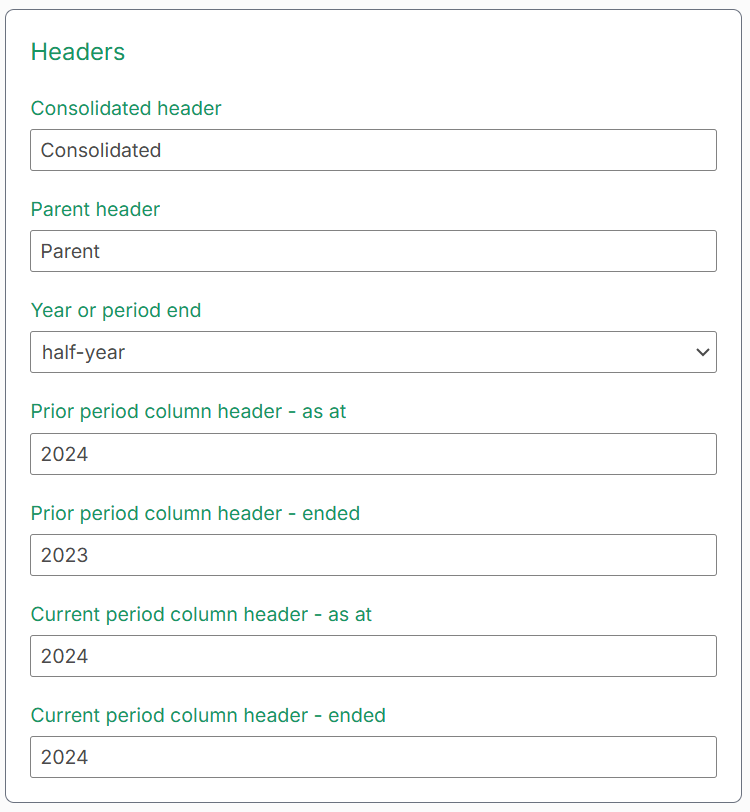Click the Parent header label text
The width and height of the screenshot is (750, 812).
(95, 210)
